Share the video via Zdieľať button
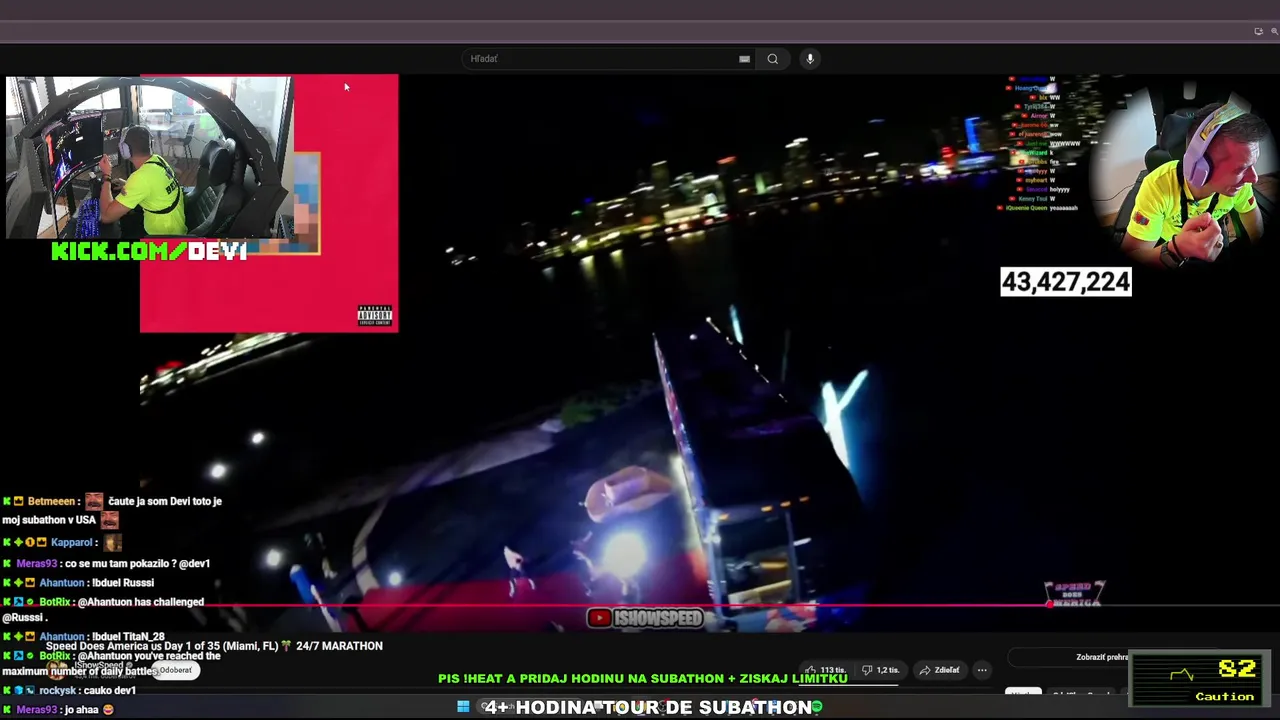The height and width of the screenshot is (720, 1280). point(940,670)
